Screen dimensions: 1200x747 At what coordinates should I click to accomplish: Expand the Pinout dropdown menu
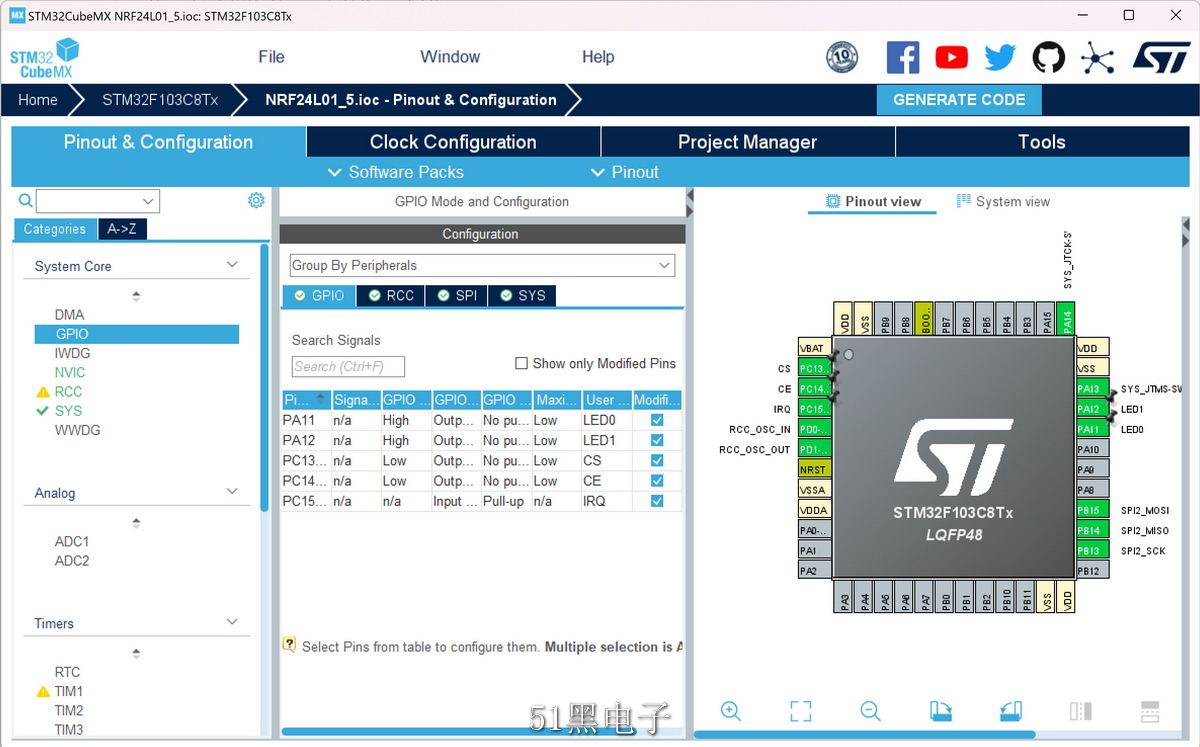625,172
